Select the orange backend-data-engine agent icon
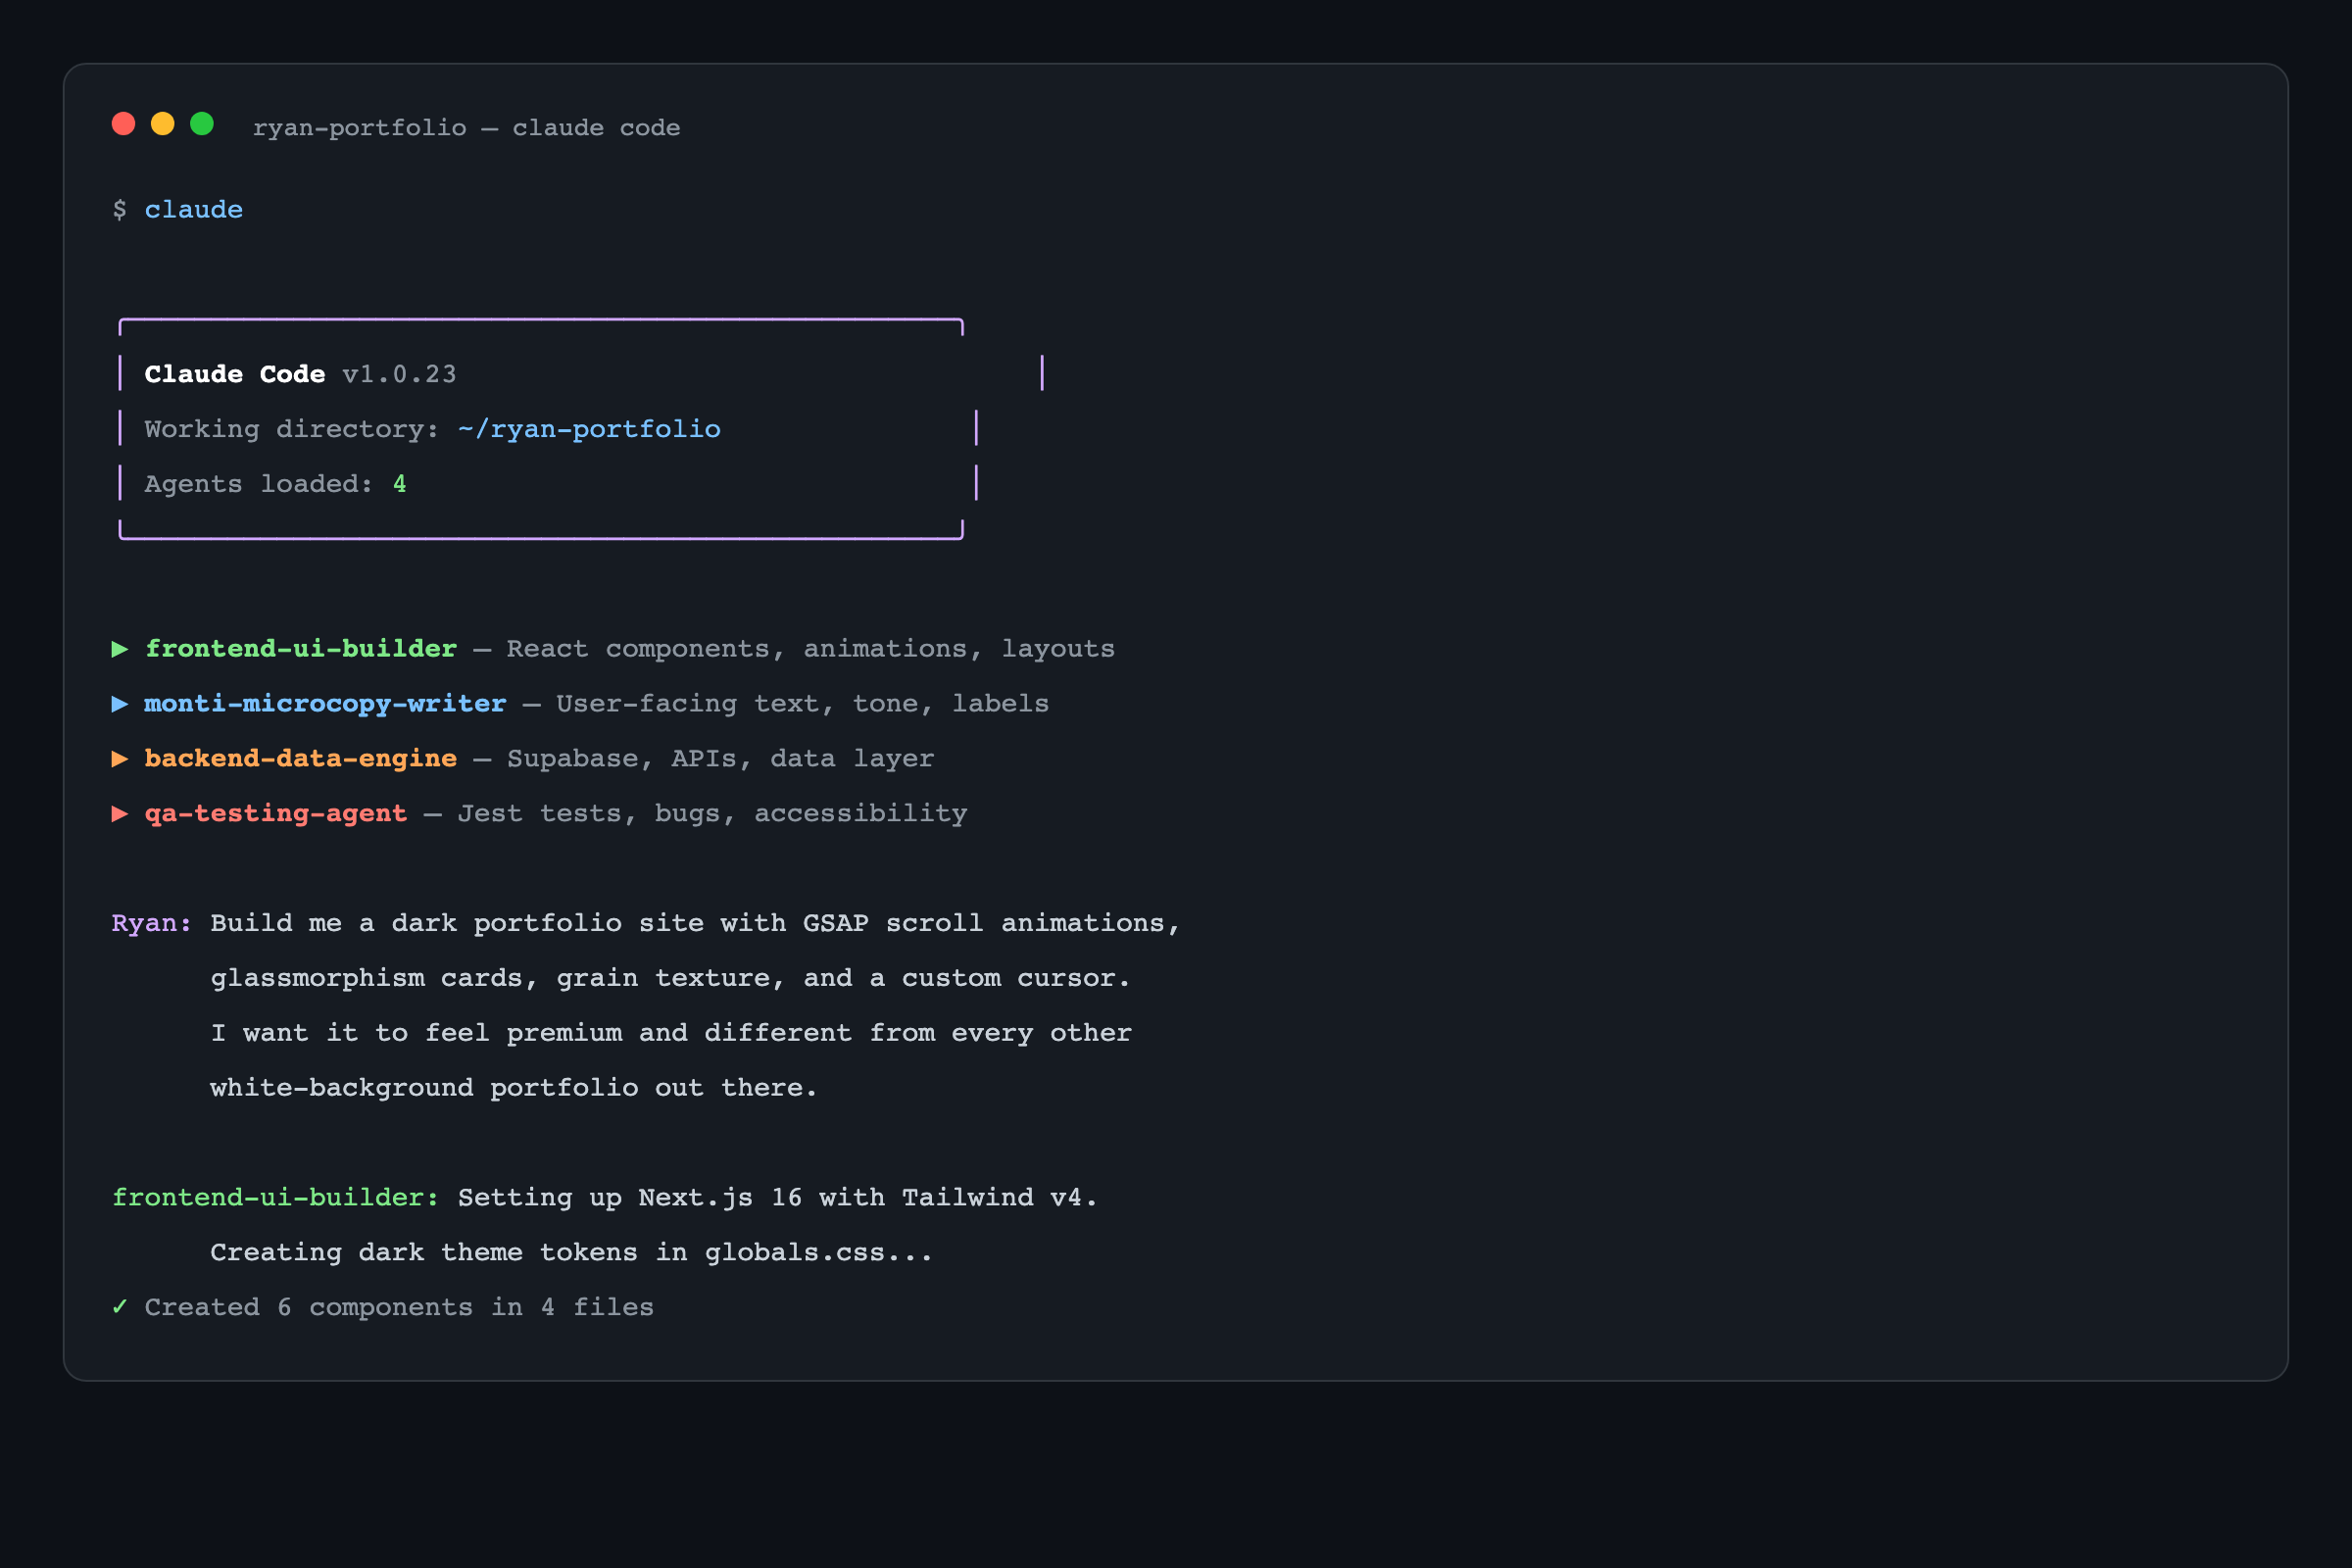This screenshot has width=2352, height=1568. [120, 758]
